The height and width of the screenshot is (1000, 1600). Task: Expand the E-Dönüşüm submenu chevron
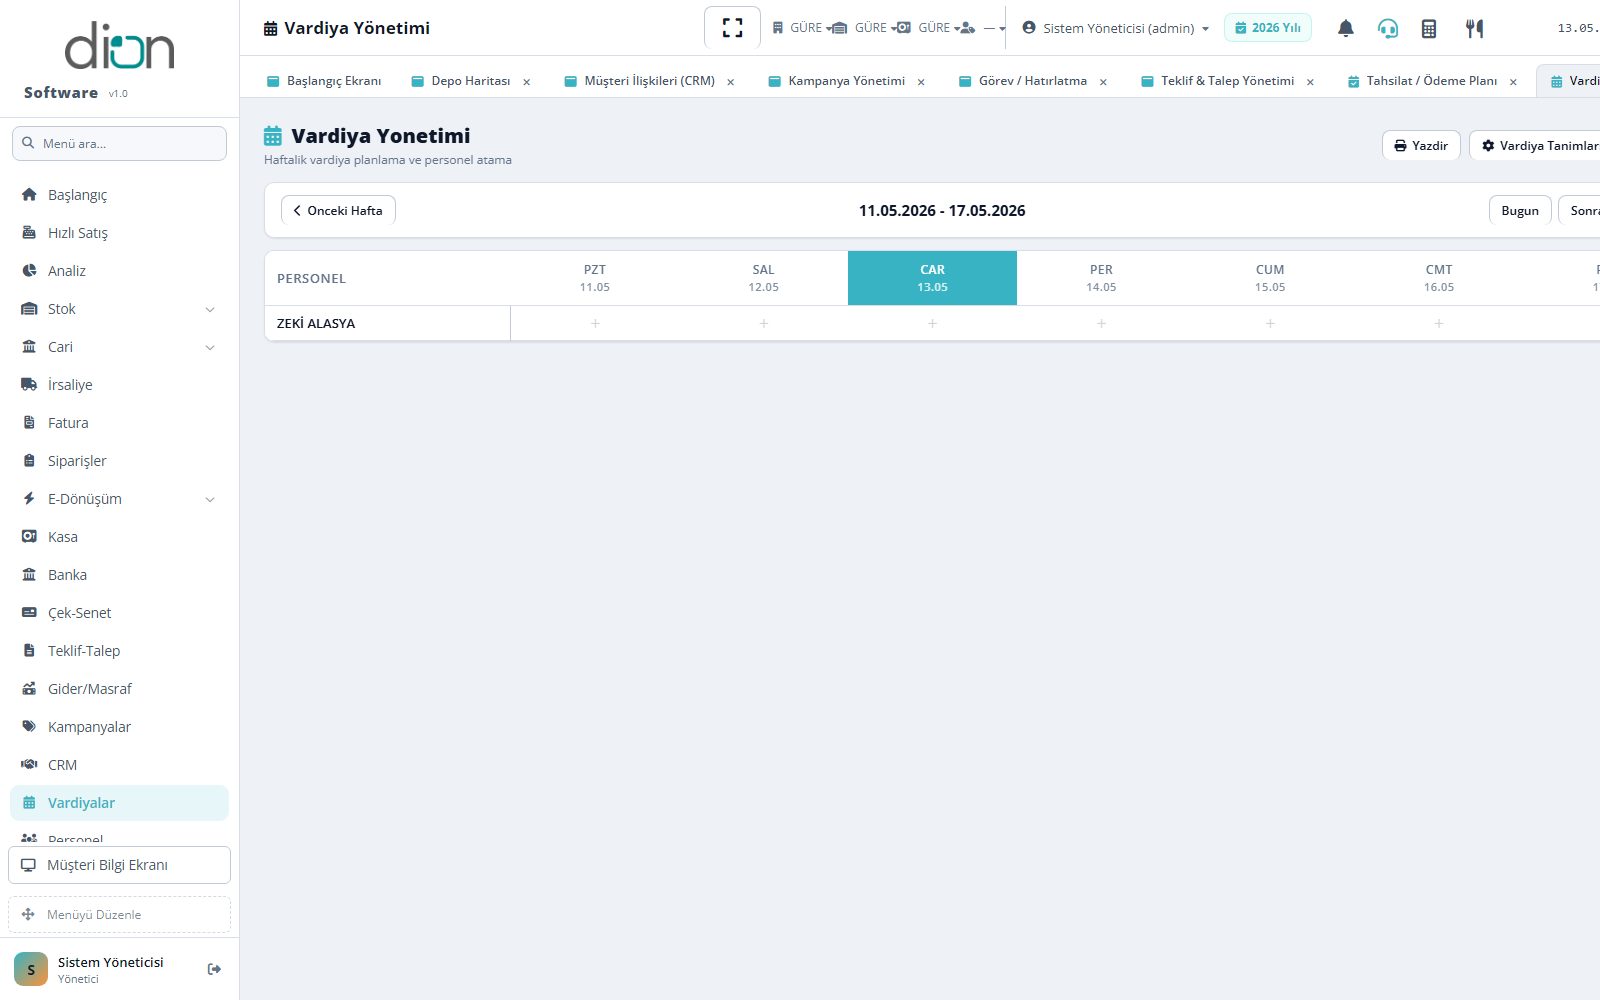coord(210,500)
